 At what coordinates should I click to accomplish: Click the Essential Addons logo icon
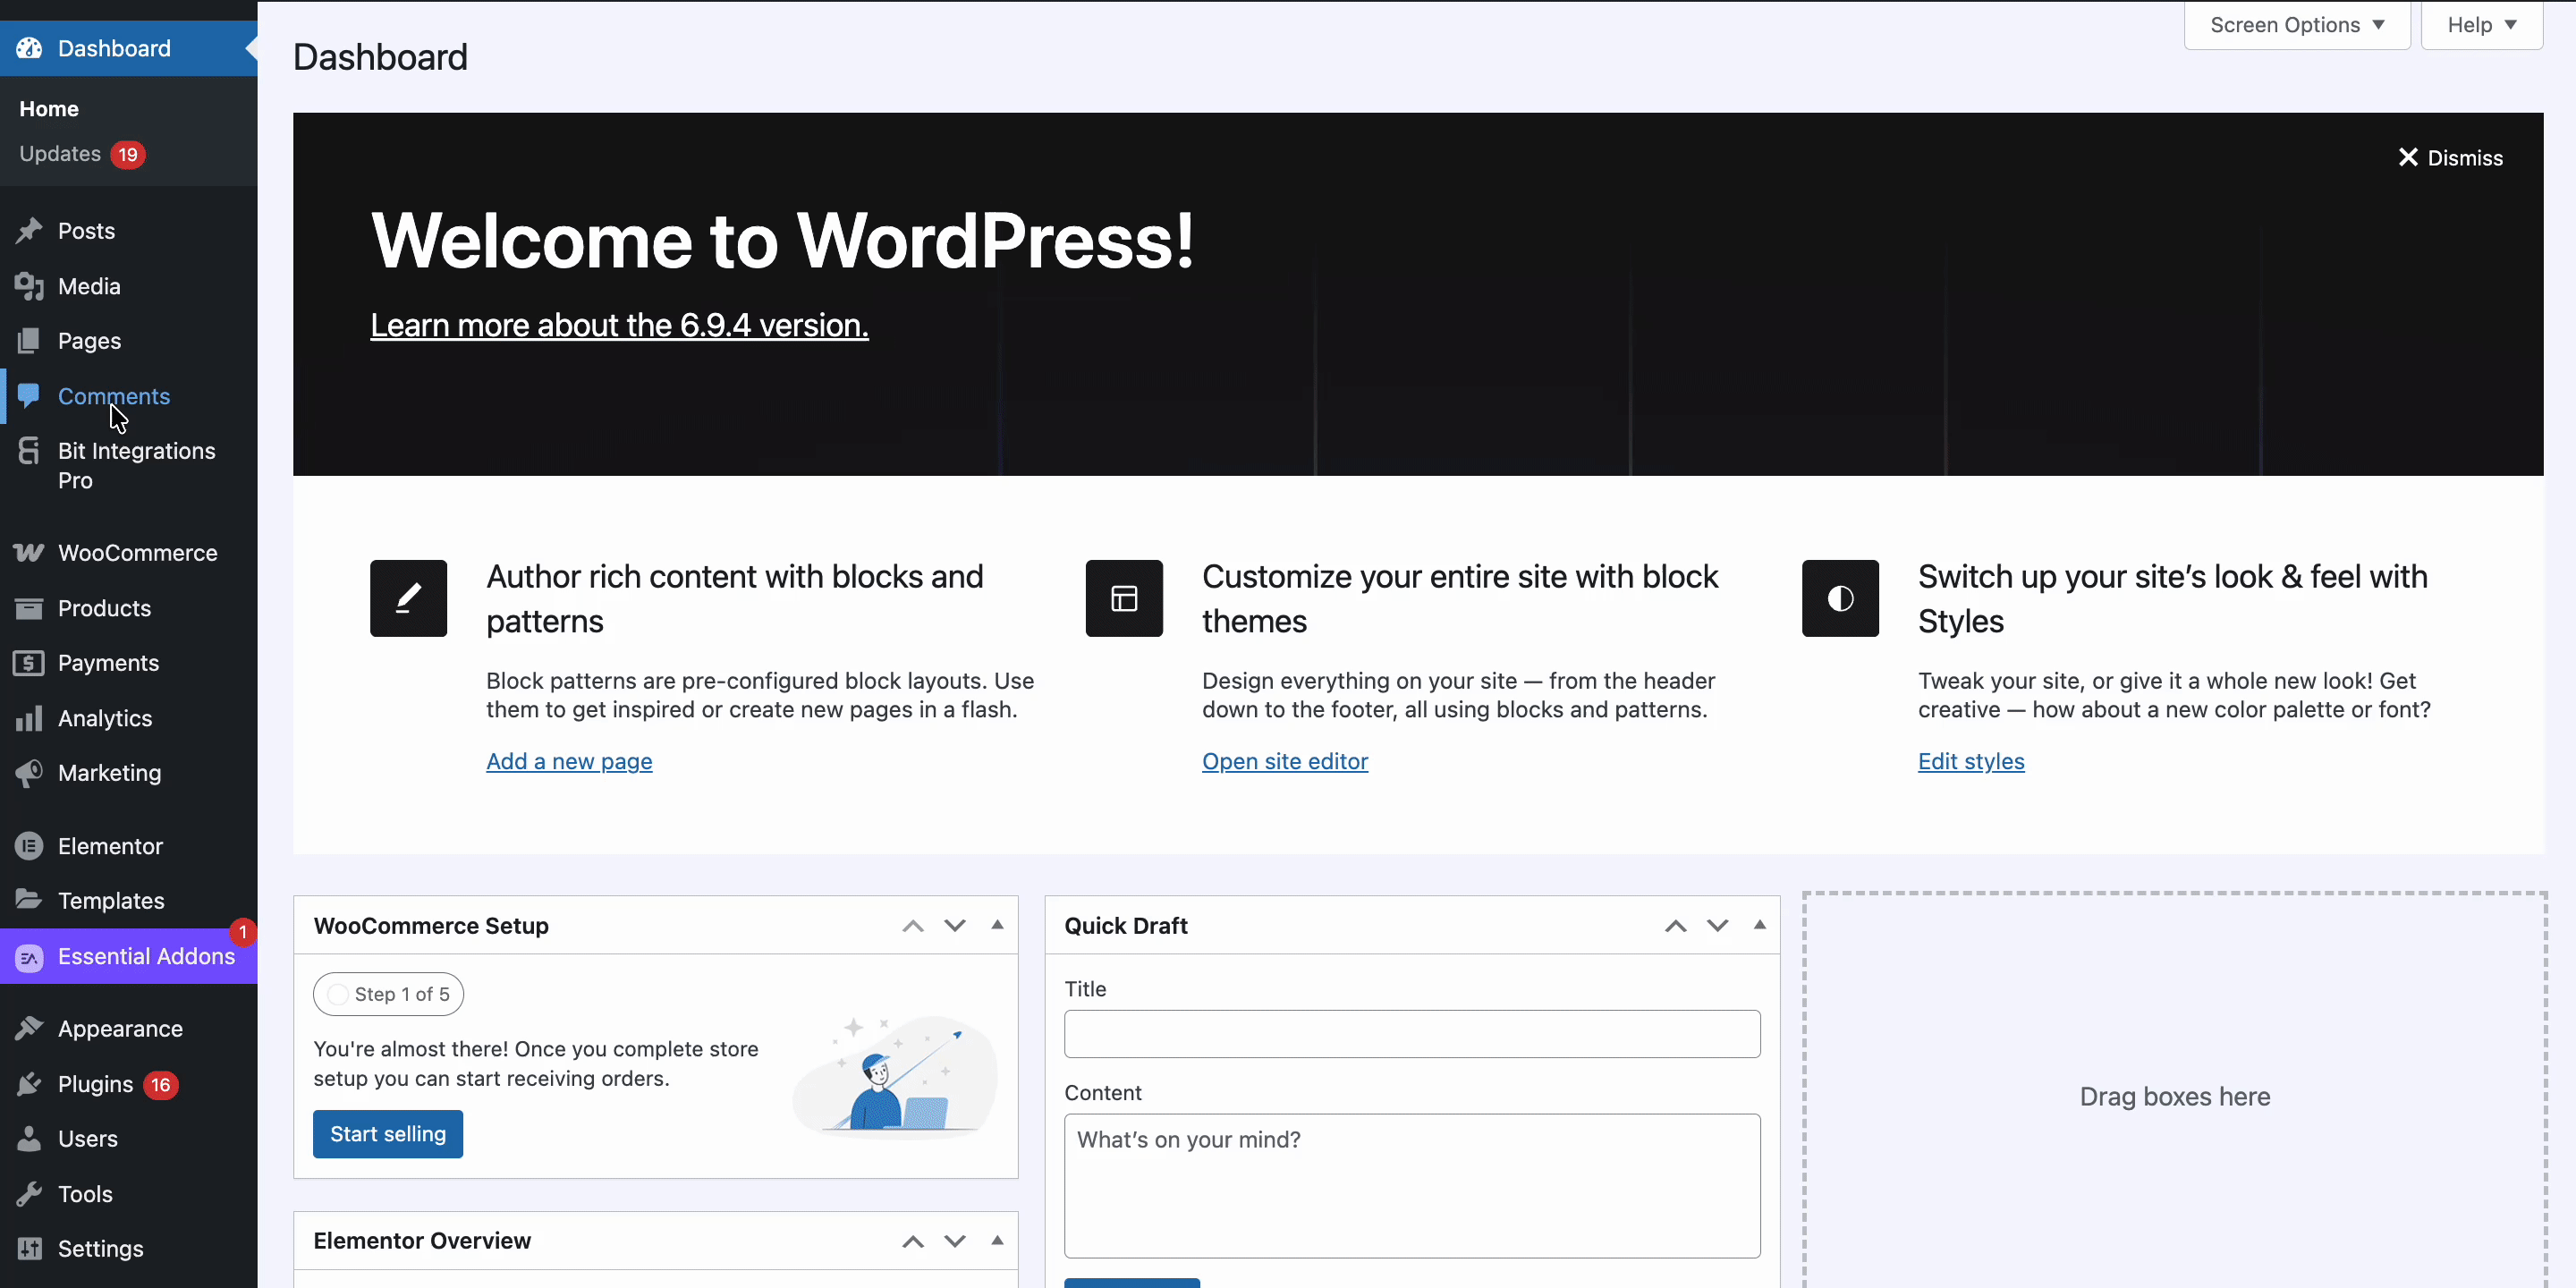pos(29,957)
